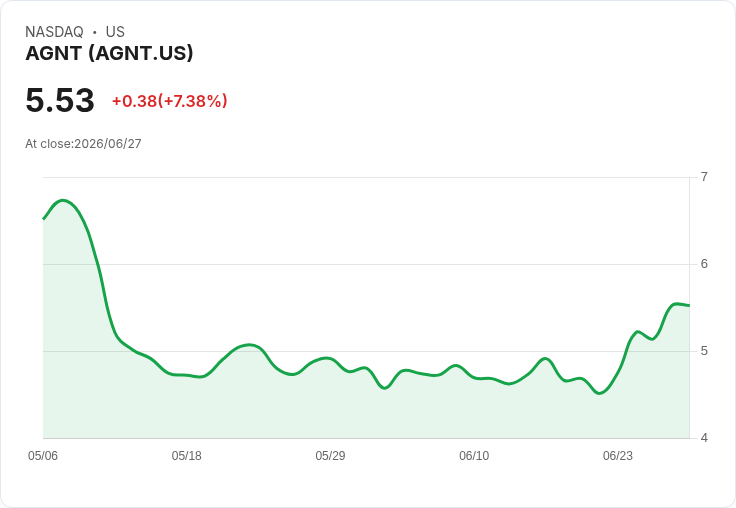736x508 pixels.
Task: Click the chart low just before 06/23
Action: click(x=599, y=393)
